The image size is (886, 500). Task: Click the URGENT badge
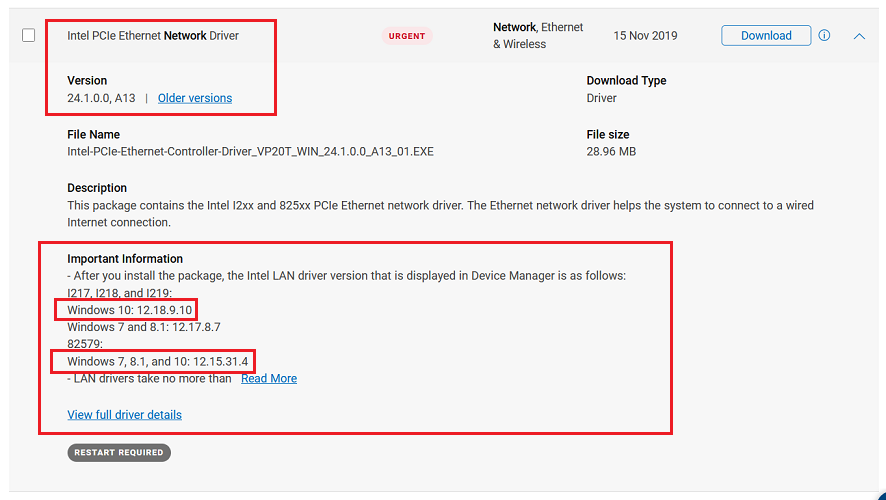click(x=407, y=36)
